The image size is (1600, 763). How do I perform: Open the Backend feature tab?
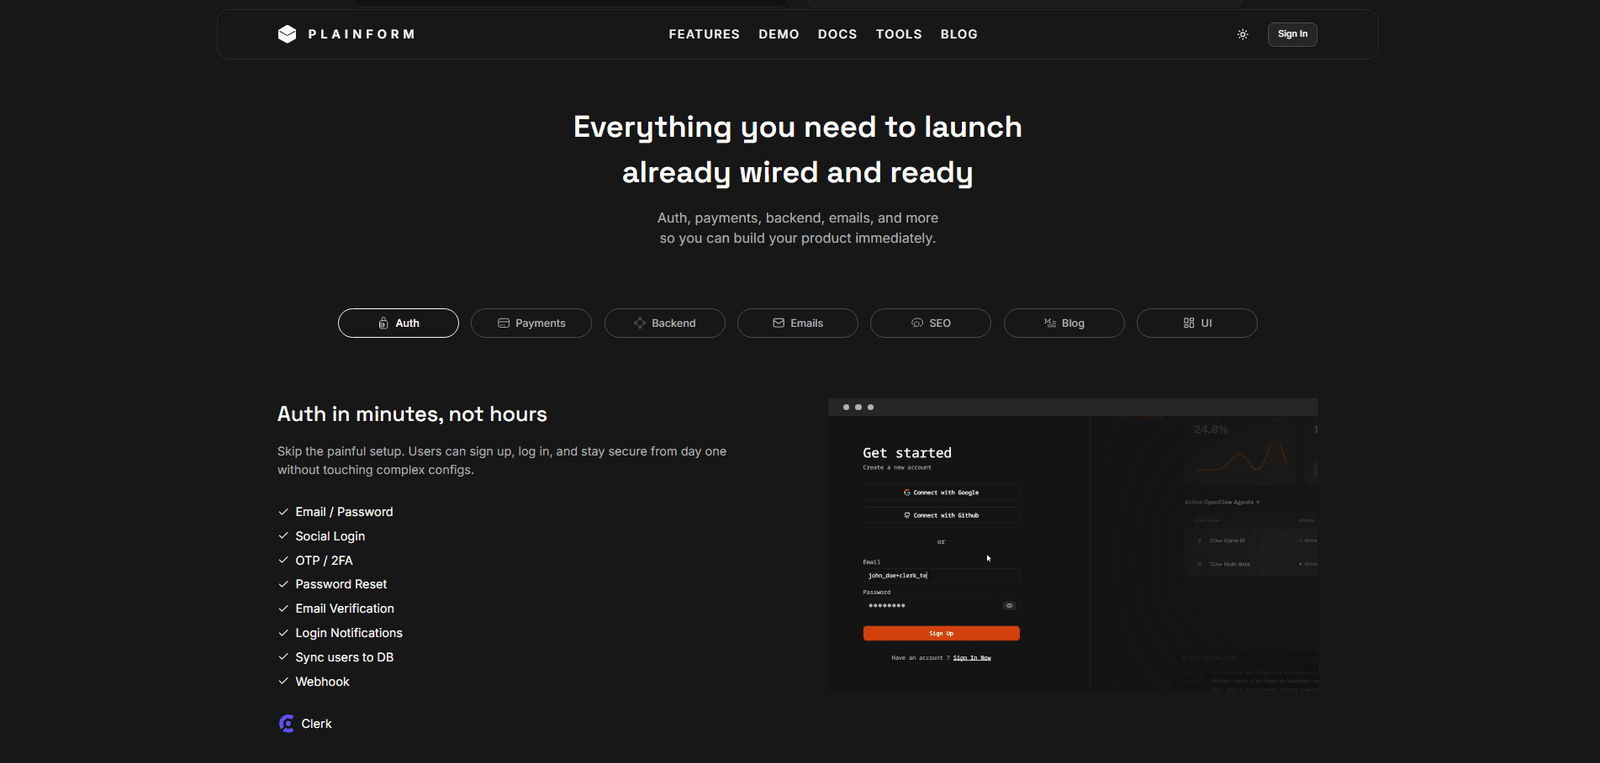[665, 323]
